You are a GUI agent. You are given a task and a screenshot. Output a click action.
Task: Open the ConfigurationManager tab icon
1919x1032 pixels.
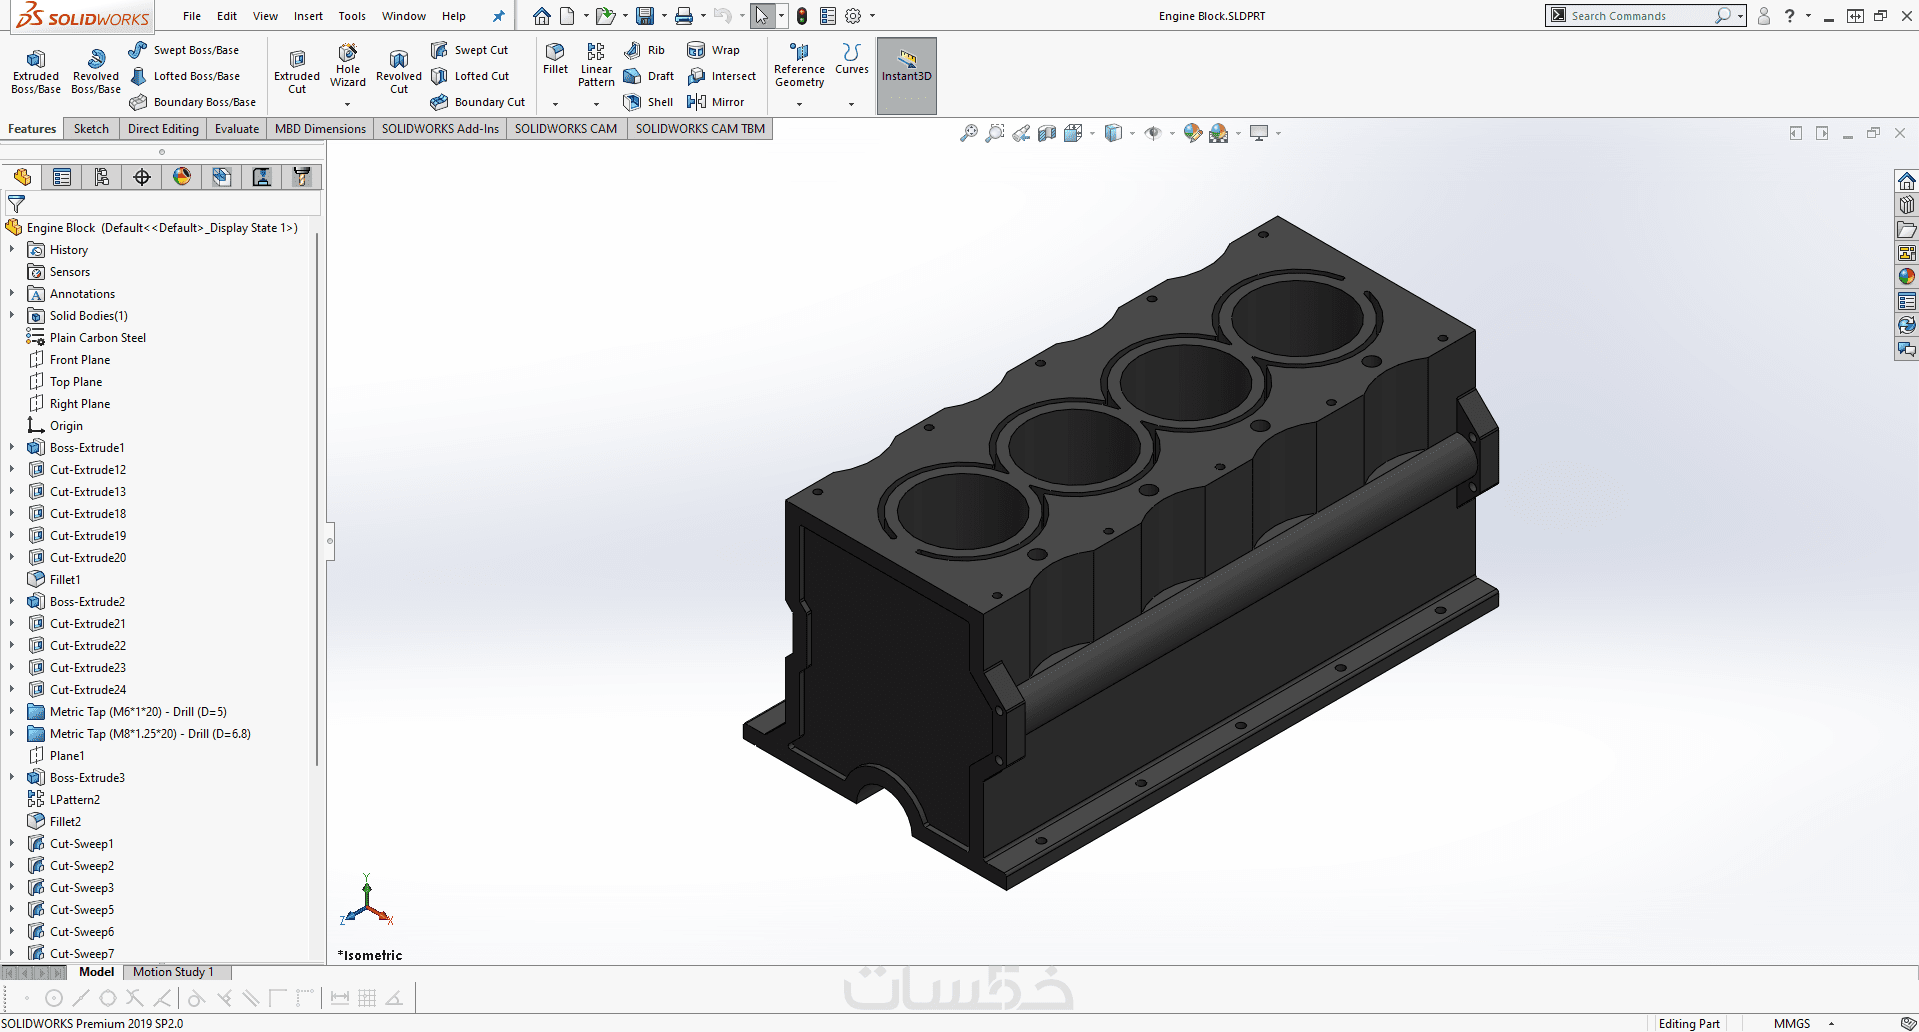point(102,177)
